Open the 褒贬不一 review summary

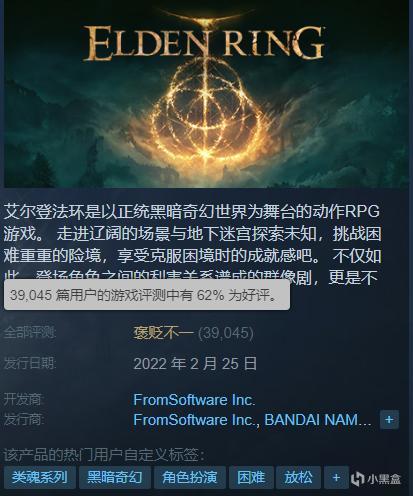[x=163, y=333]
